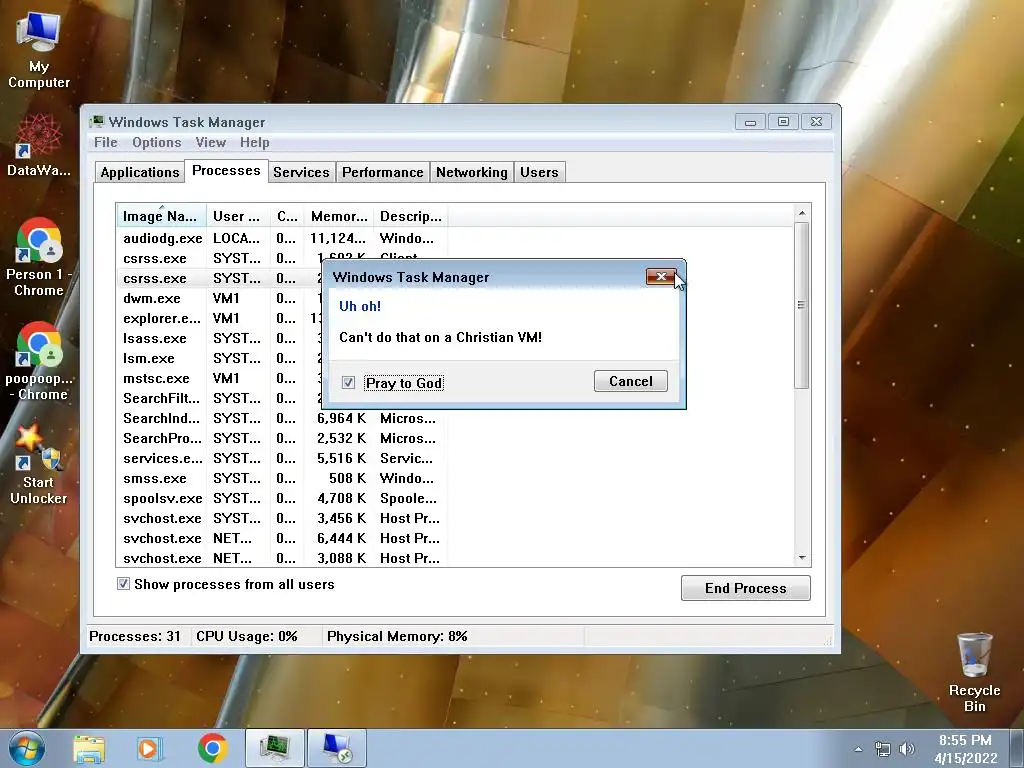The image size is (1024, 768).
Task: Sort by Image Name column header
Action: point(161,216)
